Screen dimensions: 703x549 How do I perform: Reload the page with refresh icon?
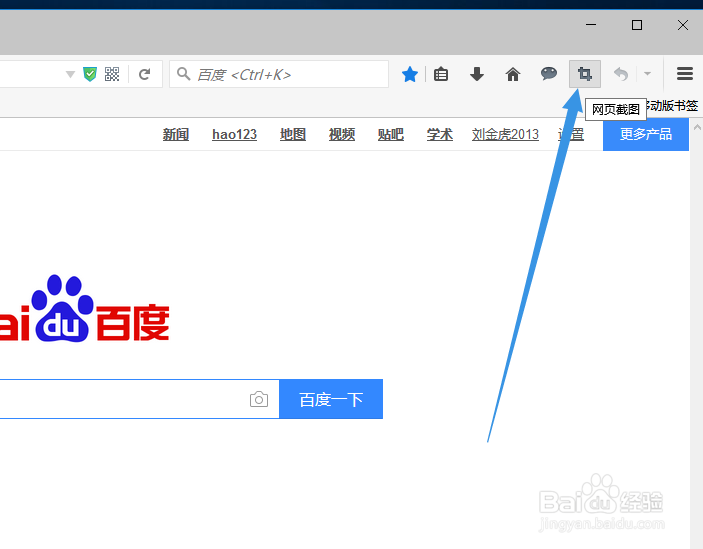[144, 74]
